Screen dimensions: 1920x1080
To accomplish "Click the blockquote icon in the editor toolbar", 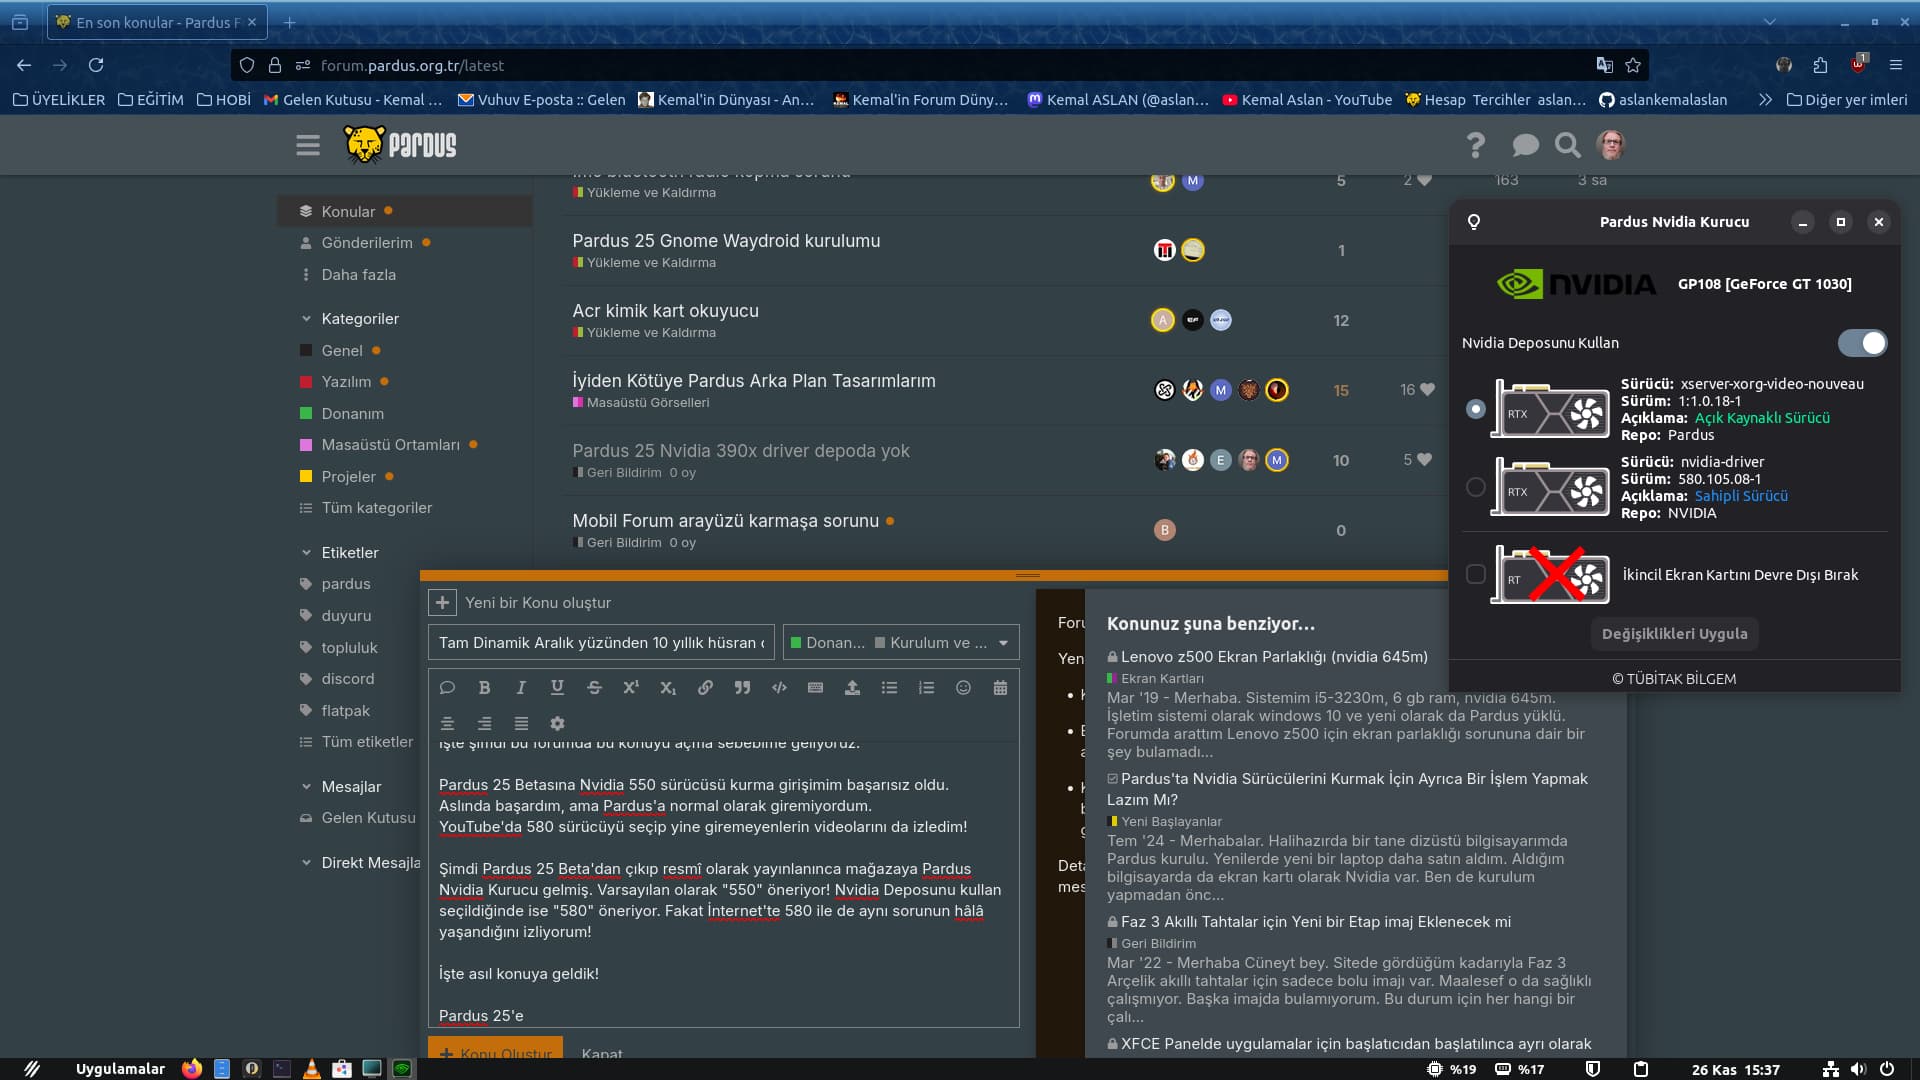I will pyautogui.click(x=742, y=688).
